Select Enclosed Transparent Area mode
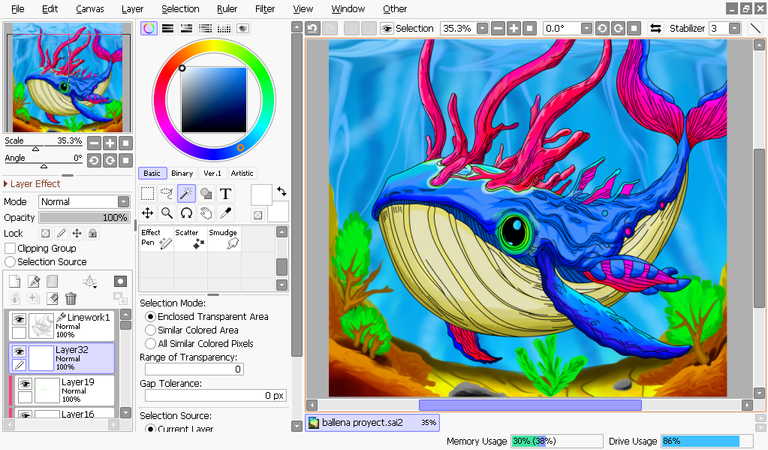 coord(150,317)
